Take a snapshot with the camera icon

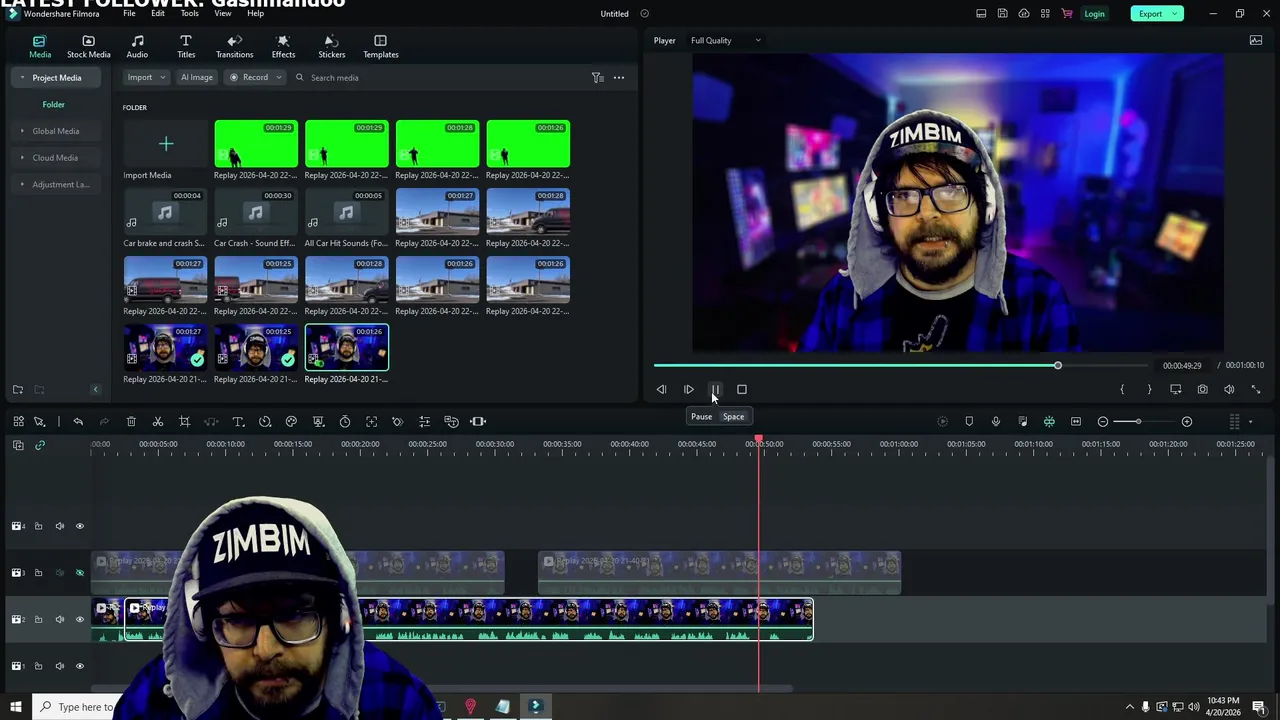(x=1202, y=390)
